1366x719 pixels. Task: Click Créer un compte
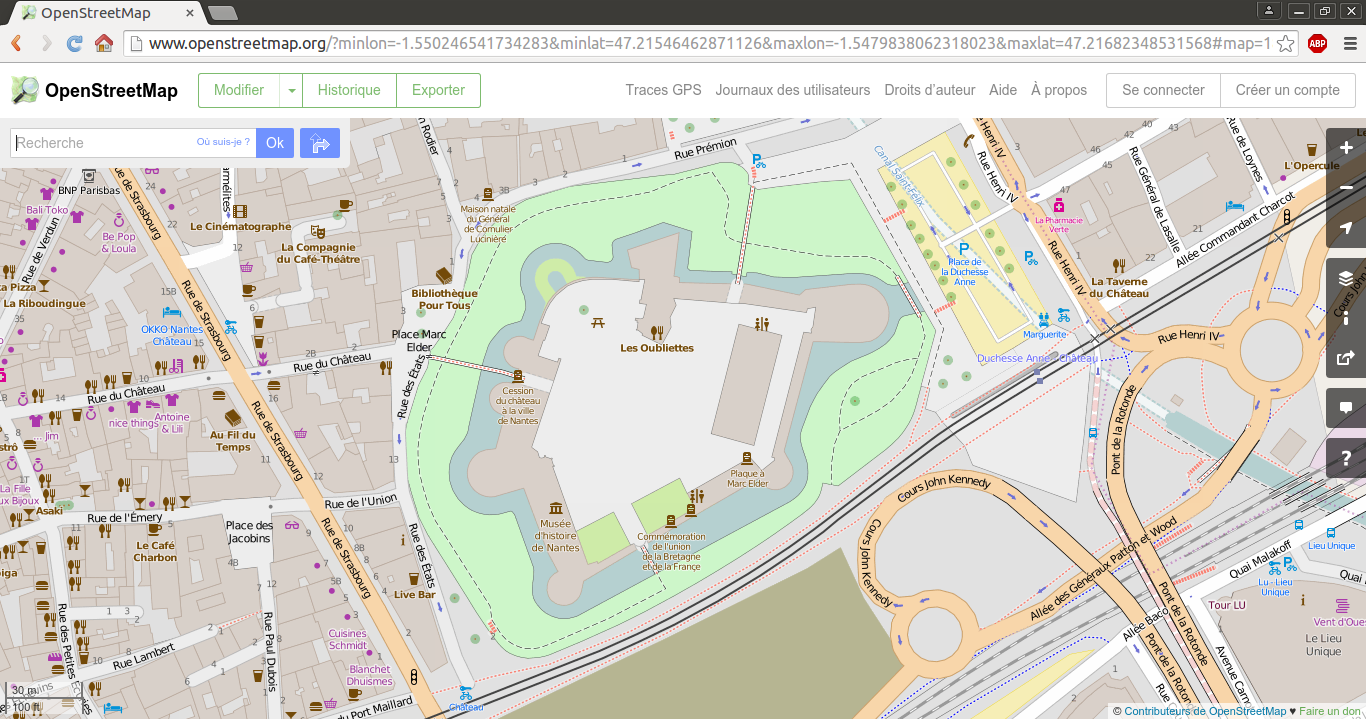[x=1288, y=90]
